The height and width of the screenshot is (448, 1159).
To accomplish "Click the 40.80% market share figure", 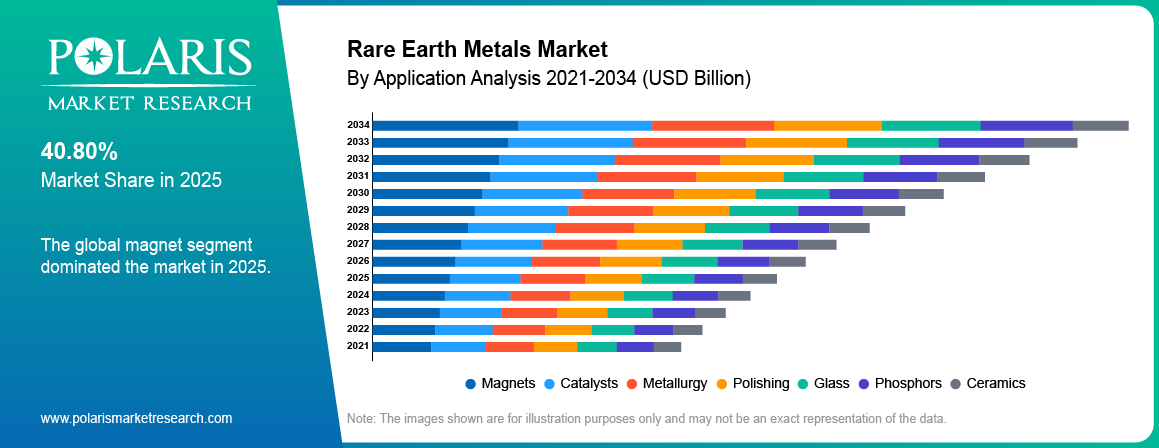I will coord(79,152).
